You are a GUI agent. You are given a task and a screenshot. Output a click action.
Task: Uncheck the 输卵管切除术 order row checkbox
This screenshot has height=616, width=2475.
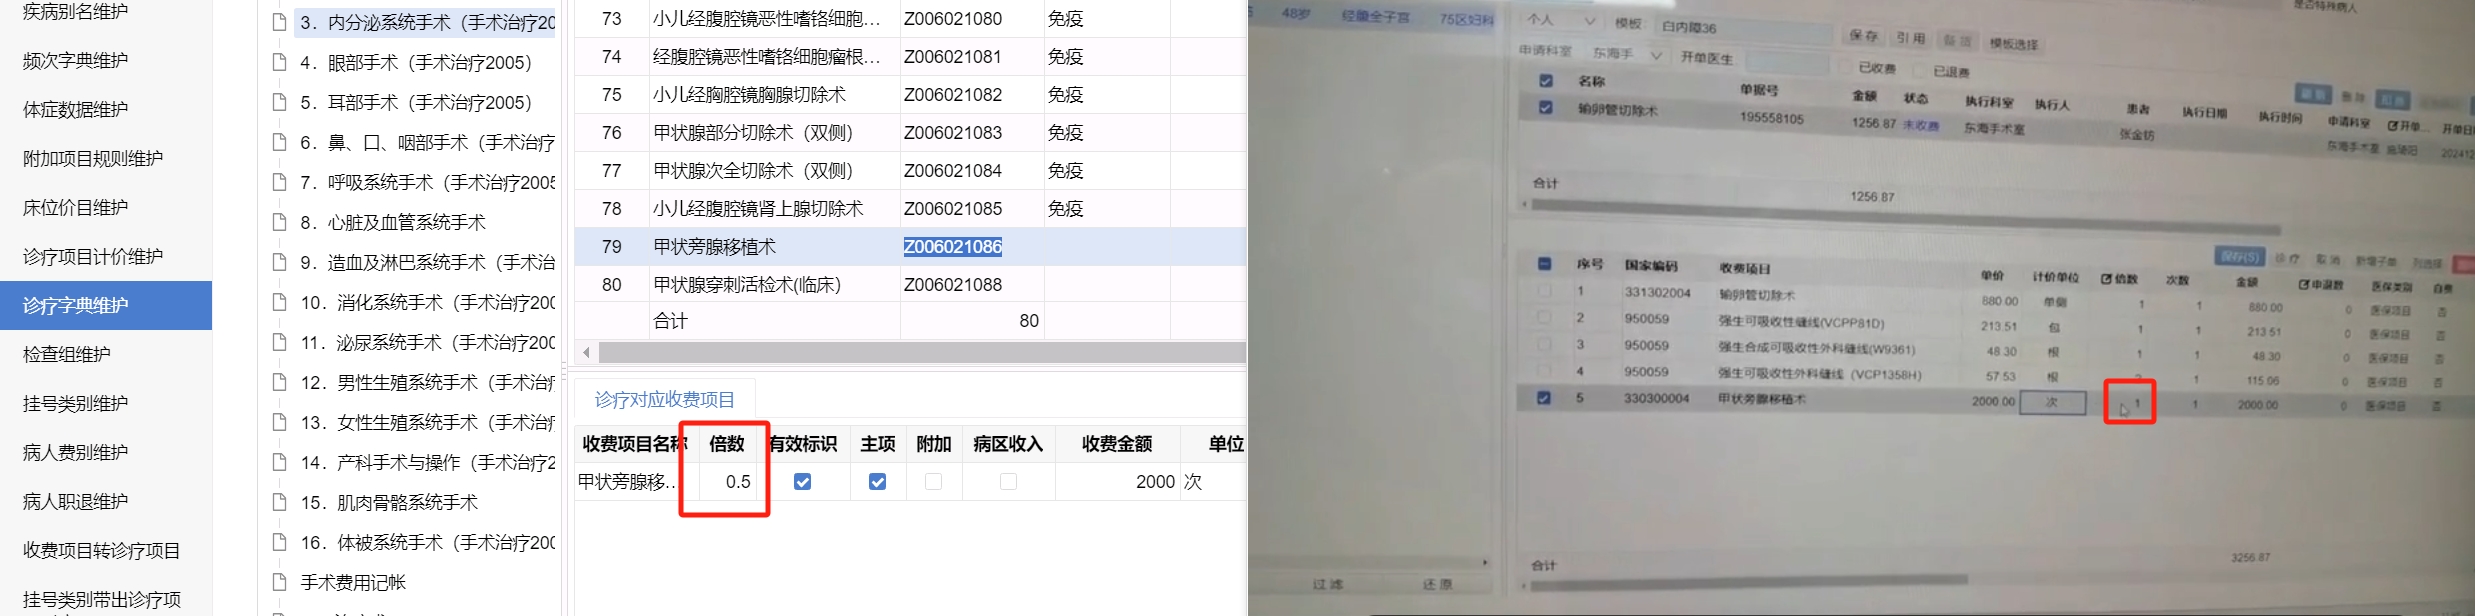click(x=1546, y=107)
